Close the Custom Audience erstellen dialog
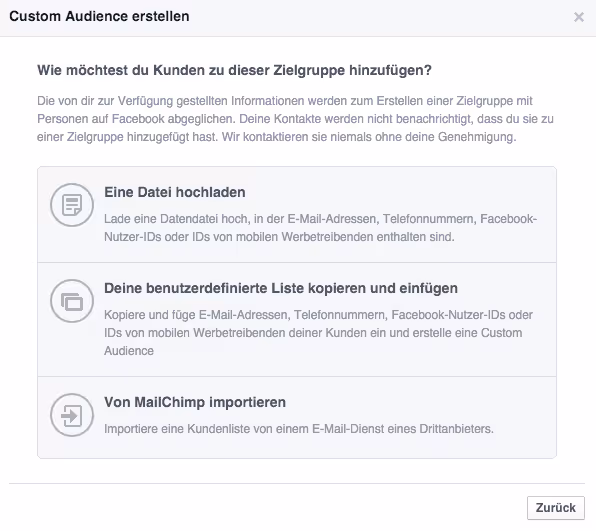596x531 pixels. pyautogui.click(x=579, y=17)
